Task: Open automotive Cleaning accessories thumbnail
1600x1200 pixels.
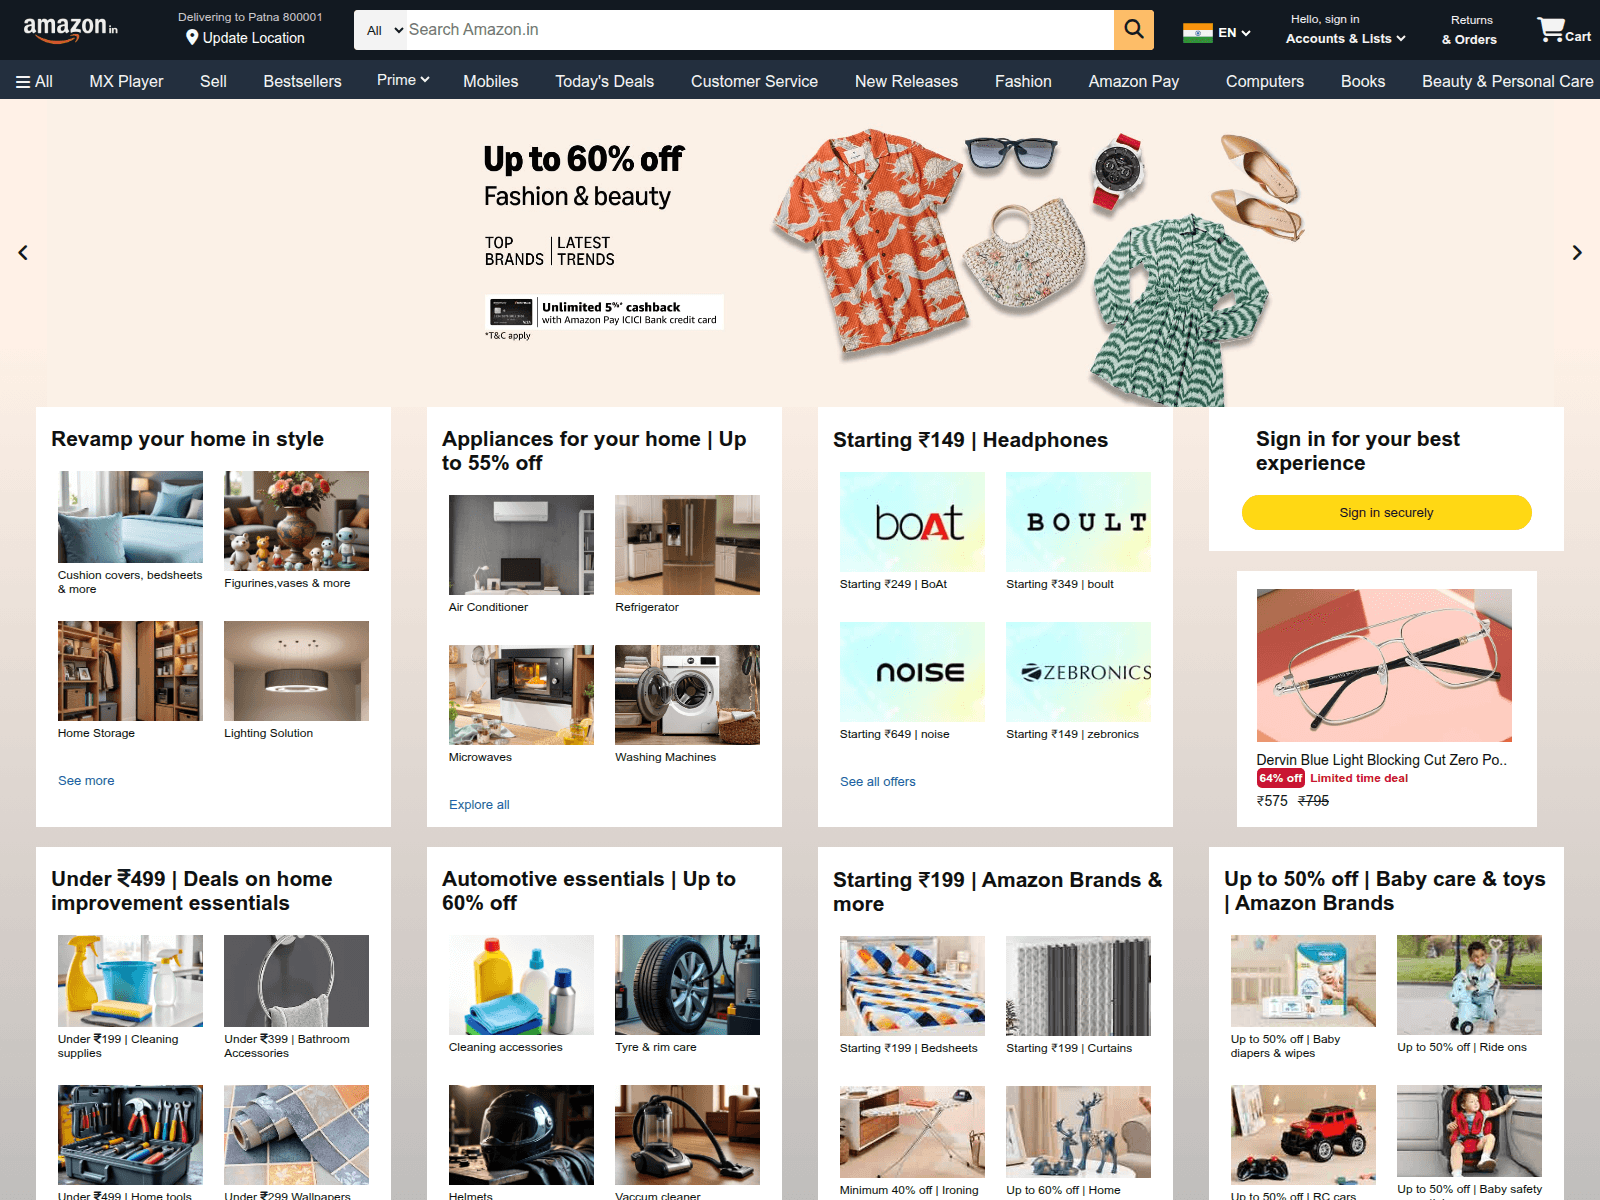Action: pos(521,985)
